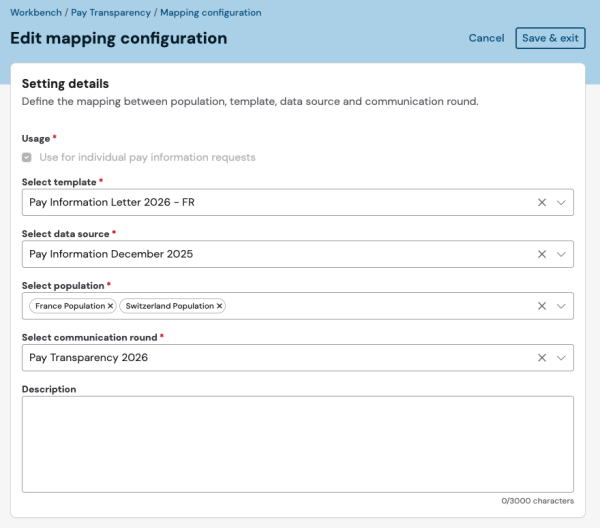The image size is (600, 528).
Task: Remove the Switzerland Population chip
Action: (x=219, y=306)
